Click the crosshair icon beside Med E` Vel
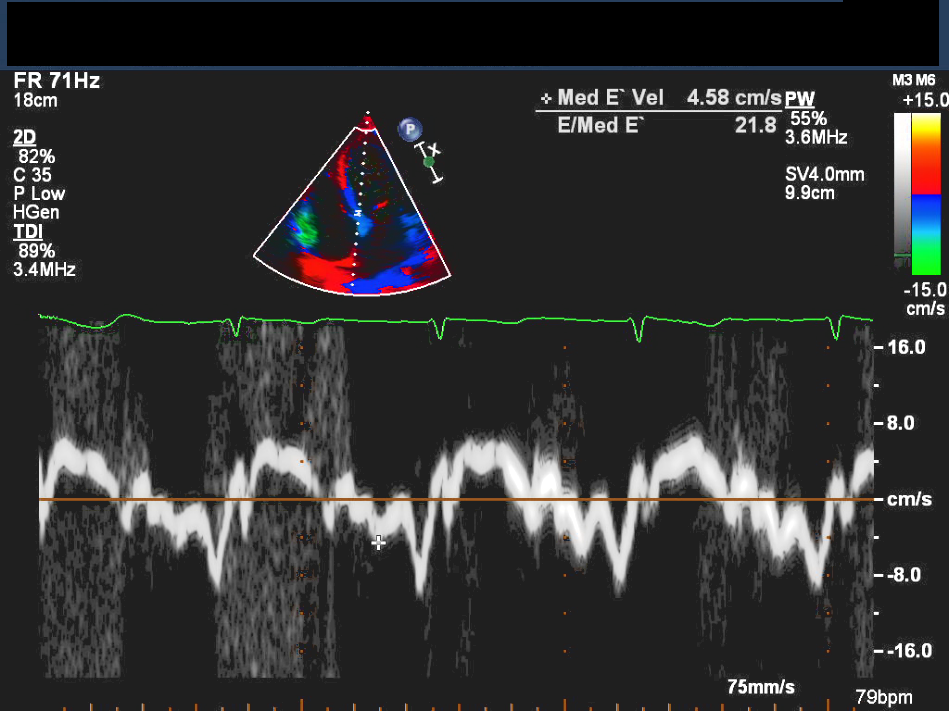The height and width of the screenshot is (711, 949). 545,99
